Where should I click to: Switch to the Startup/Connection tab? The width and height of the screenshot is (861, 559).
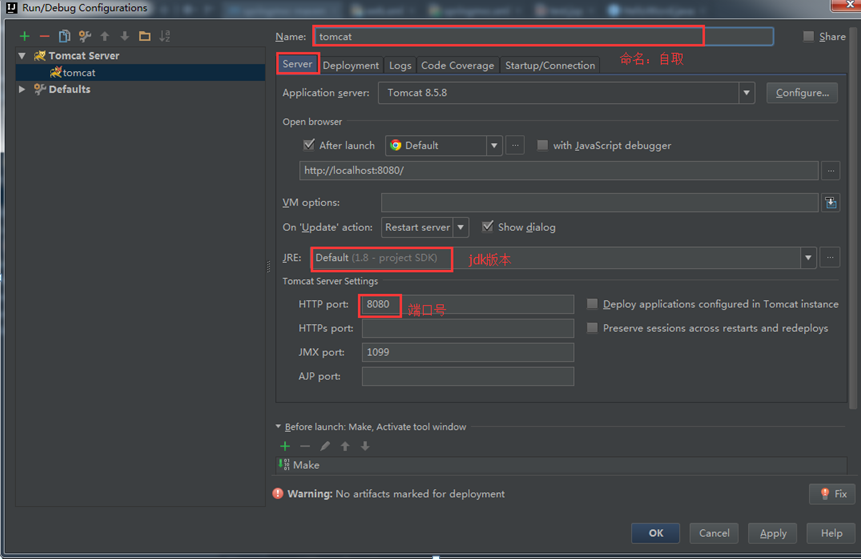[x=550, y=65]
